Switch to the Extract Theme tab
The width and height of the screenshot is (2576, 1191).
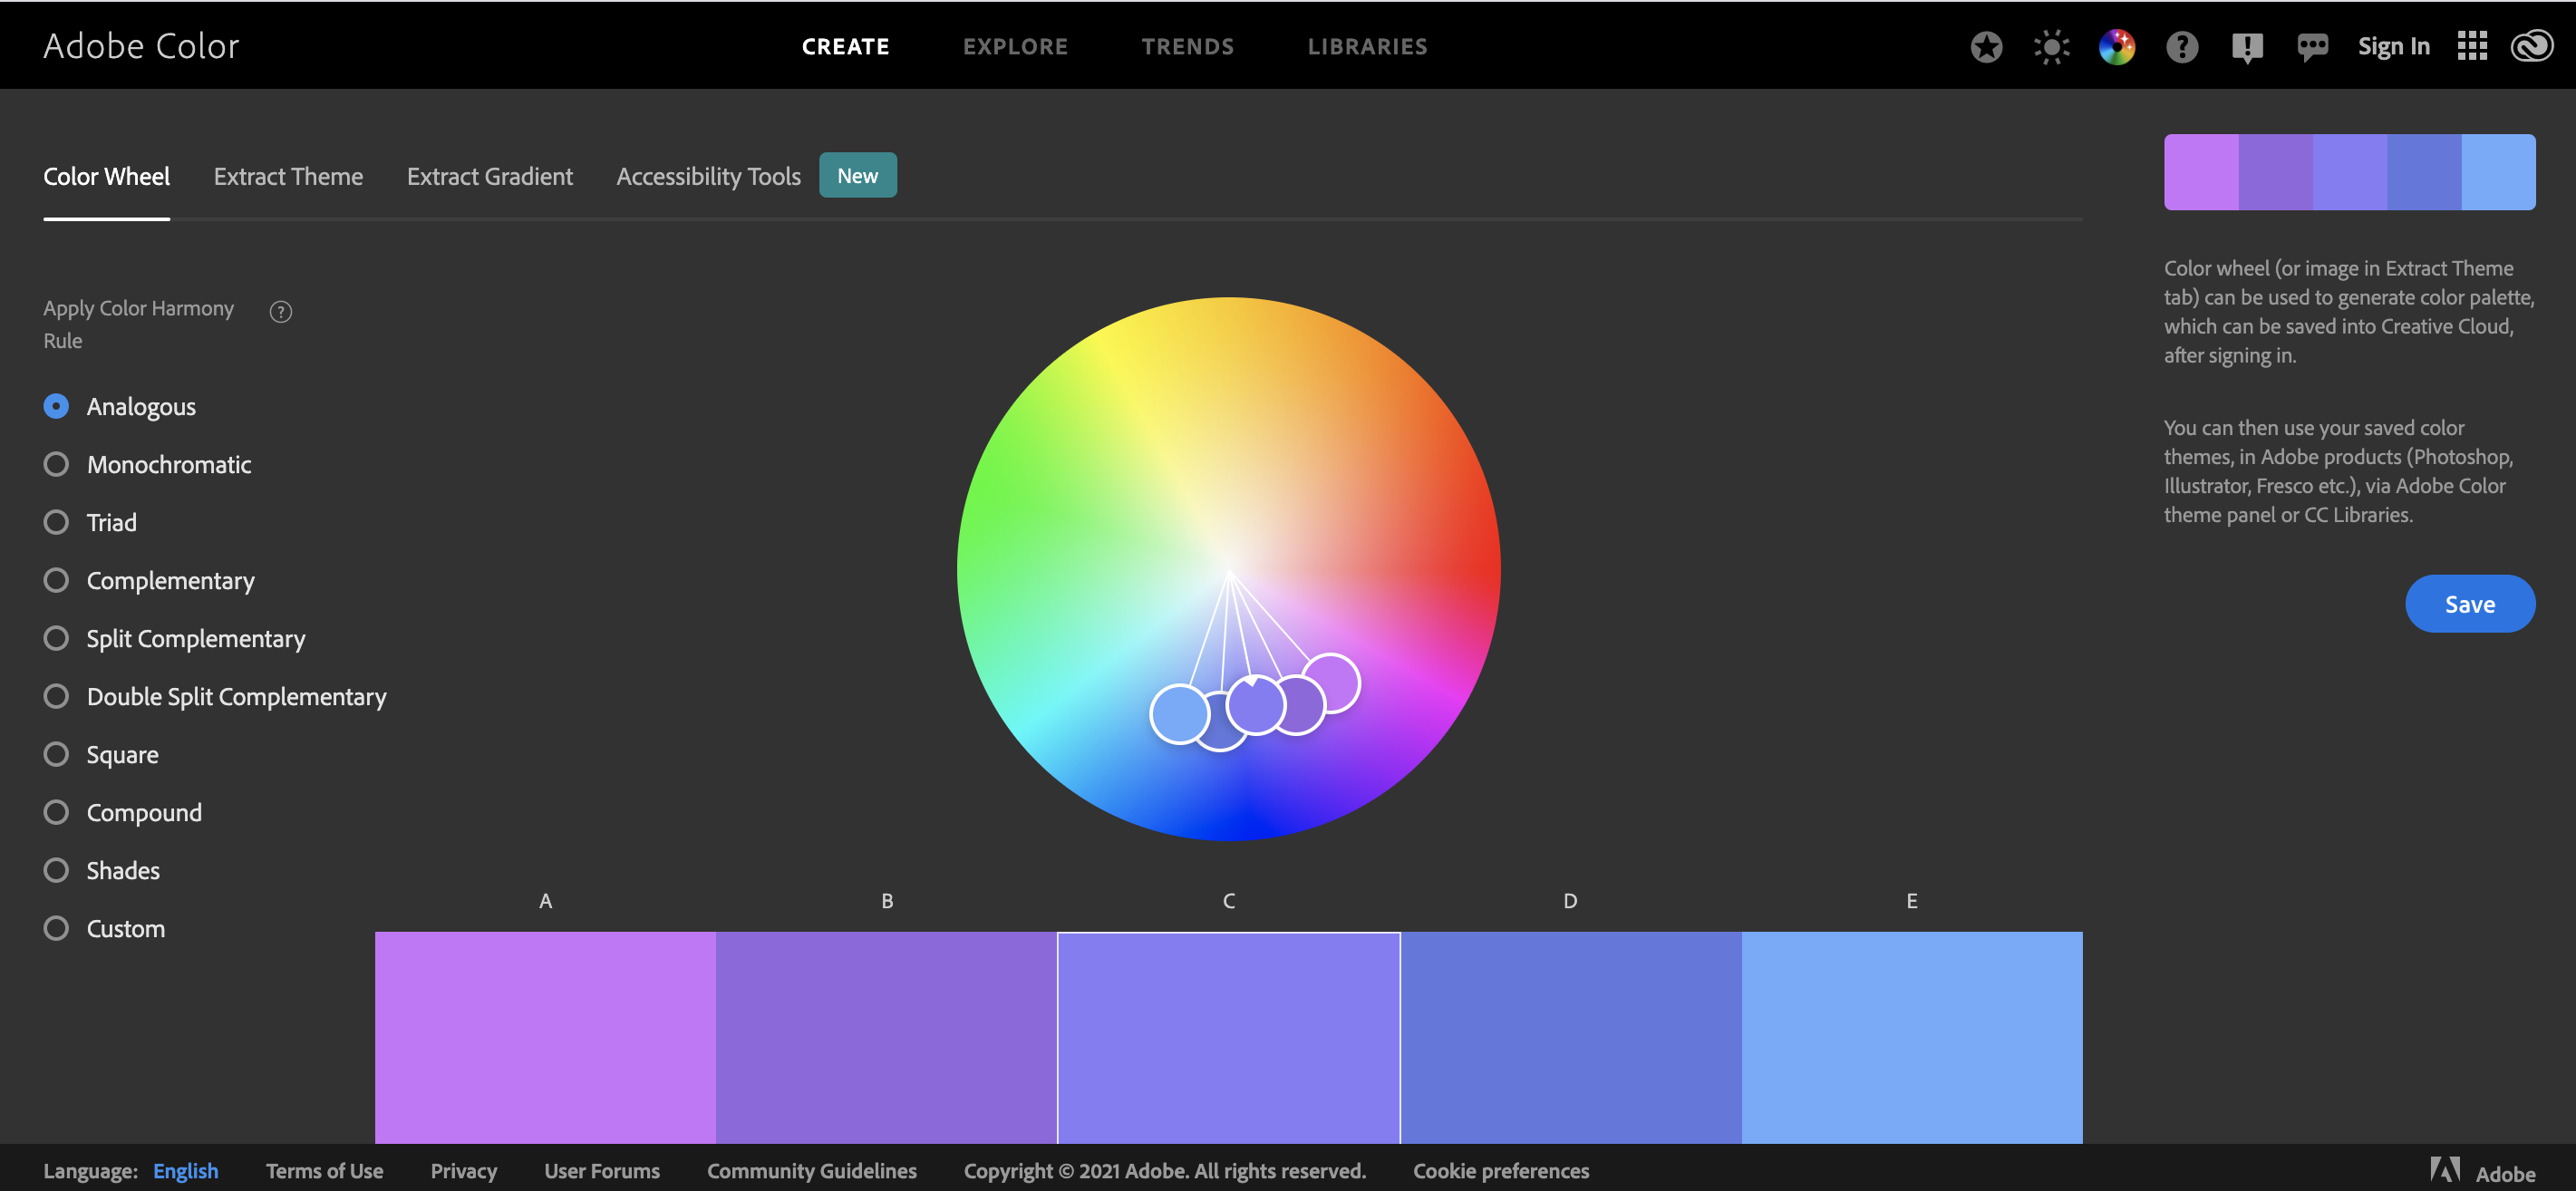coord(288,176)
